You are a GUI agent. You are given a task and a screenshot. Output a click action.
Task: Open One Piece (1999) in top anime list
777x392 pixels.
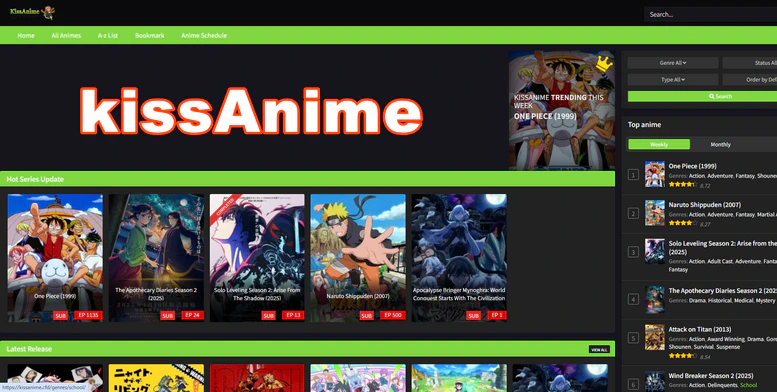tap(692, 166)
